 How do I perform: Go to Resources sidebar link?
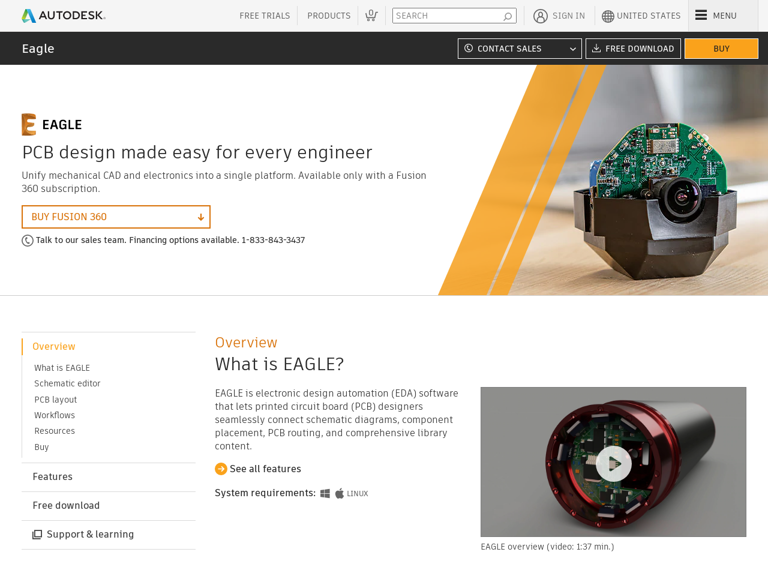pyautogui.click(x=54, y=431)
